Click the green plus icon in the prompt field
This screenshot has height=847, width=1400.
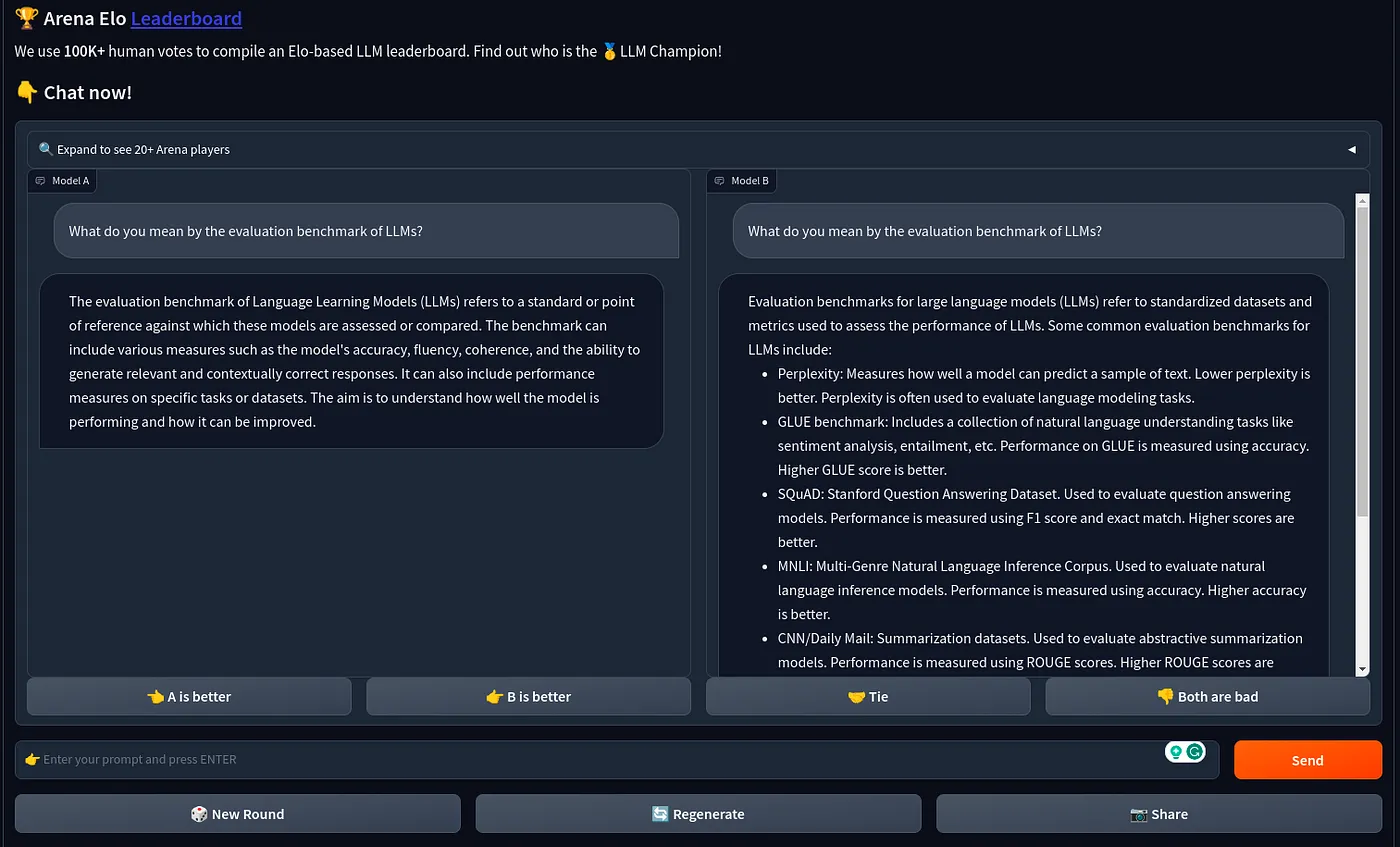[x=1176, y=752]
